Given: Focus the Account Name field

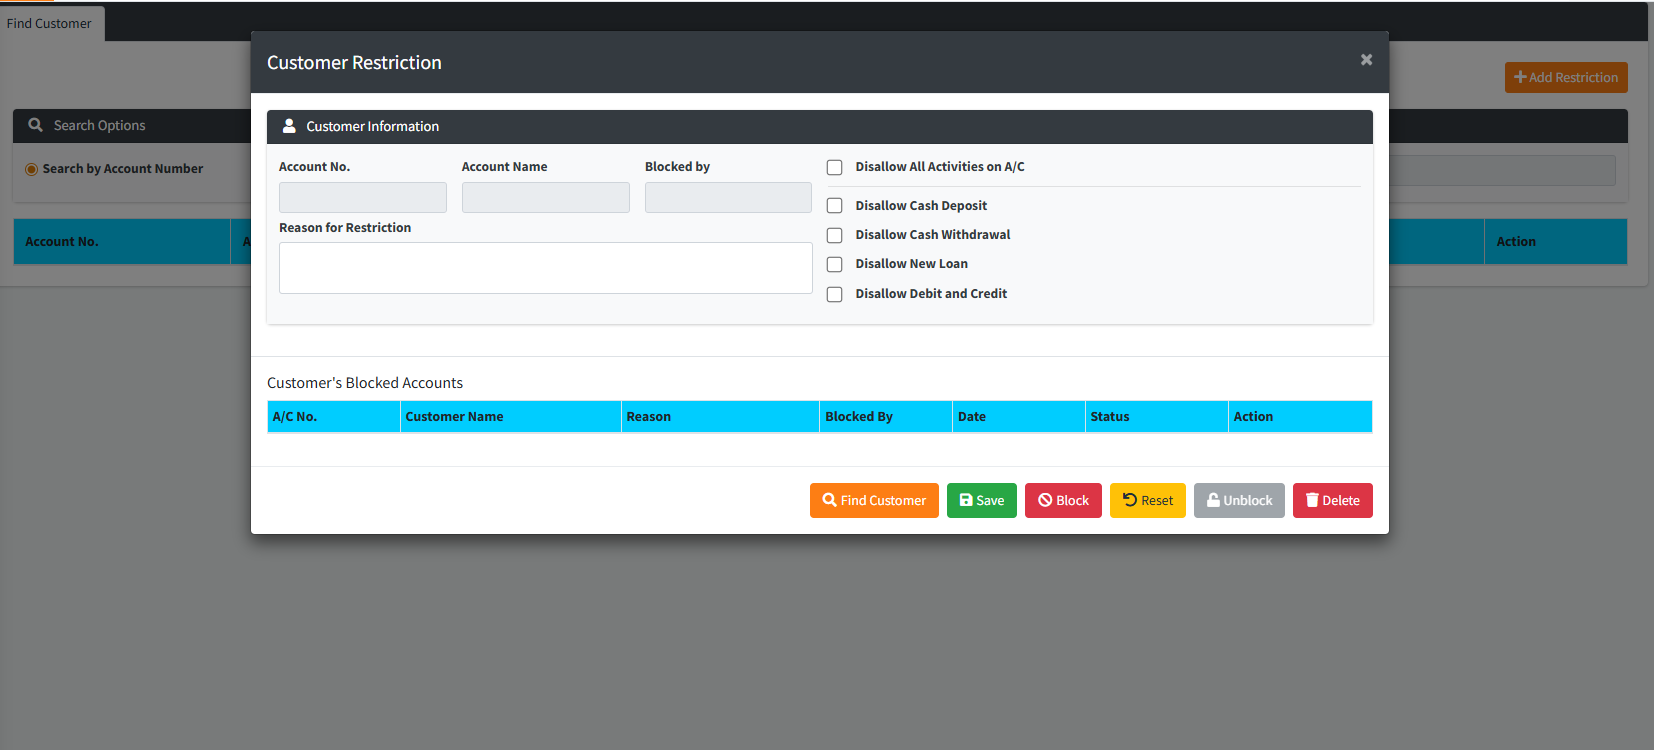Looking at the screenshot, I should (x=545, y=198).
